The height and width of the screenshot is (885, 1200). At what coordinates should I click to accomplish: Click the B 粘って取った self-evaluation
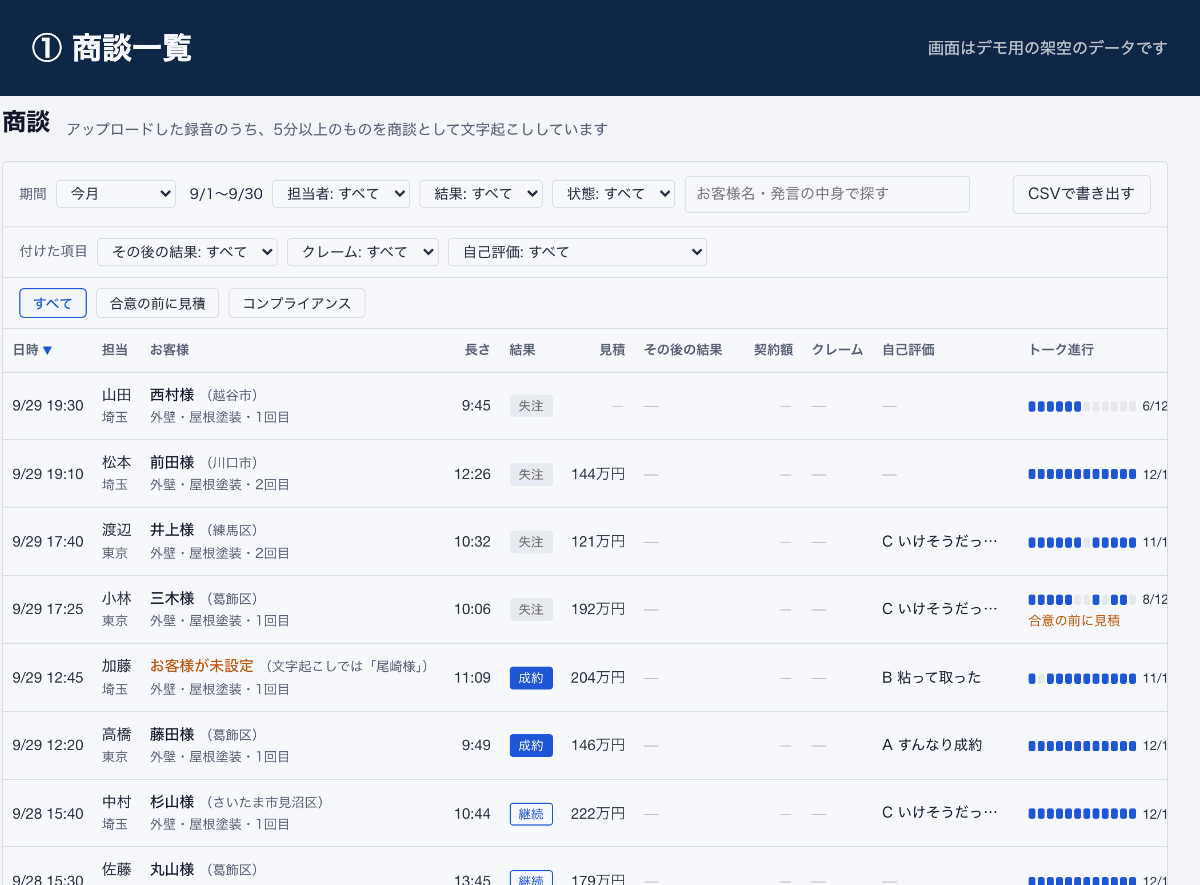click(932, 678)
